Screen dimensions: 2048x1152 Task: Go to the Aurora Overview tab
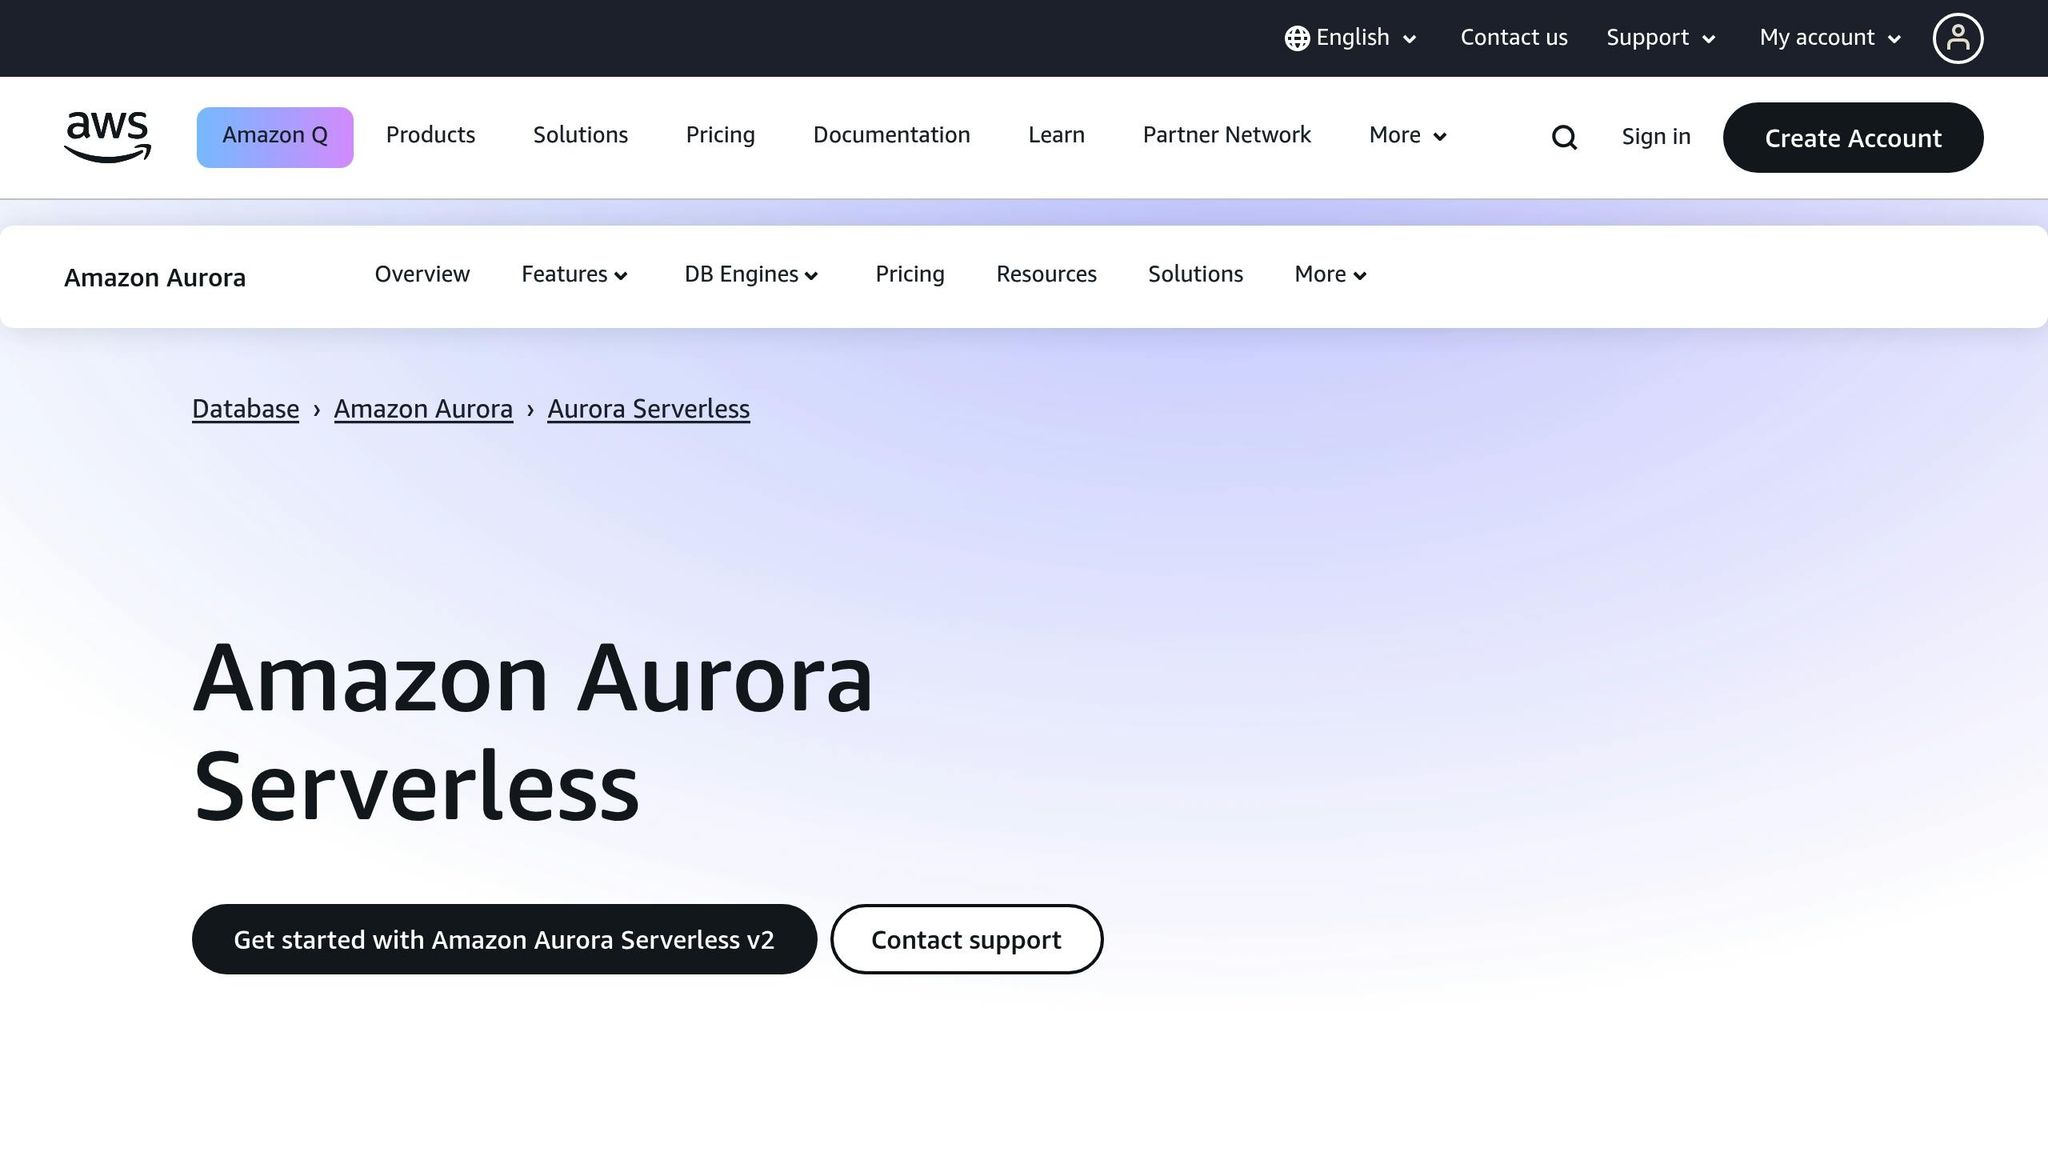point(422,274)
